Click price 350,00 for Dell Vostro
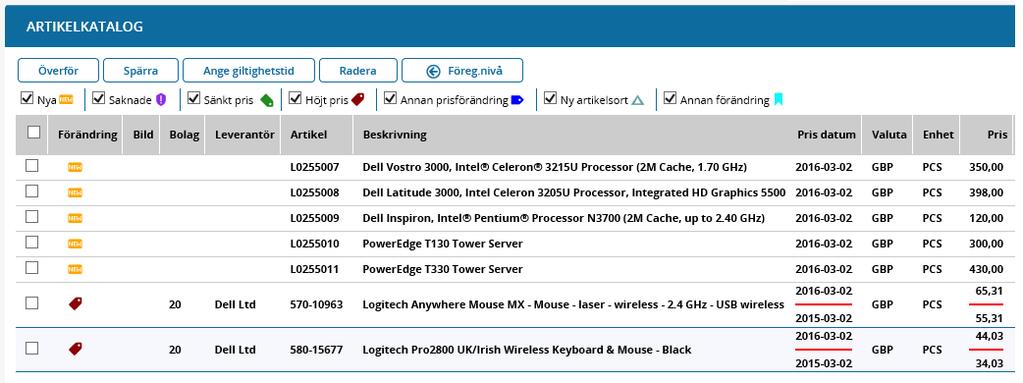This screenshot has width=1023, height=383. pyautogui.click(x=986, y=167)
